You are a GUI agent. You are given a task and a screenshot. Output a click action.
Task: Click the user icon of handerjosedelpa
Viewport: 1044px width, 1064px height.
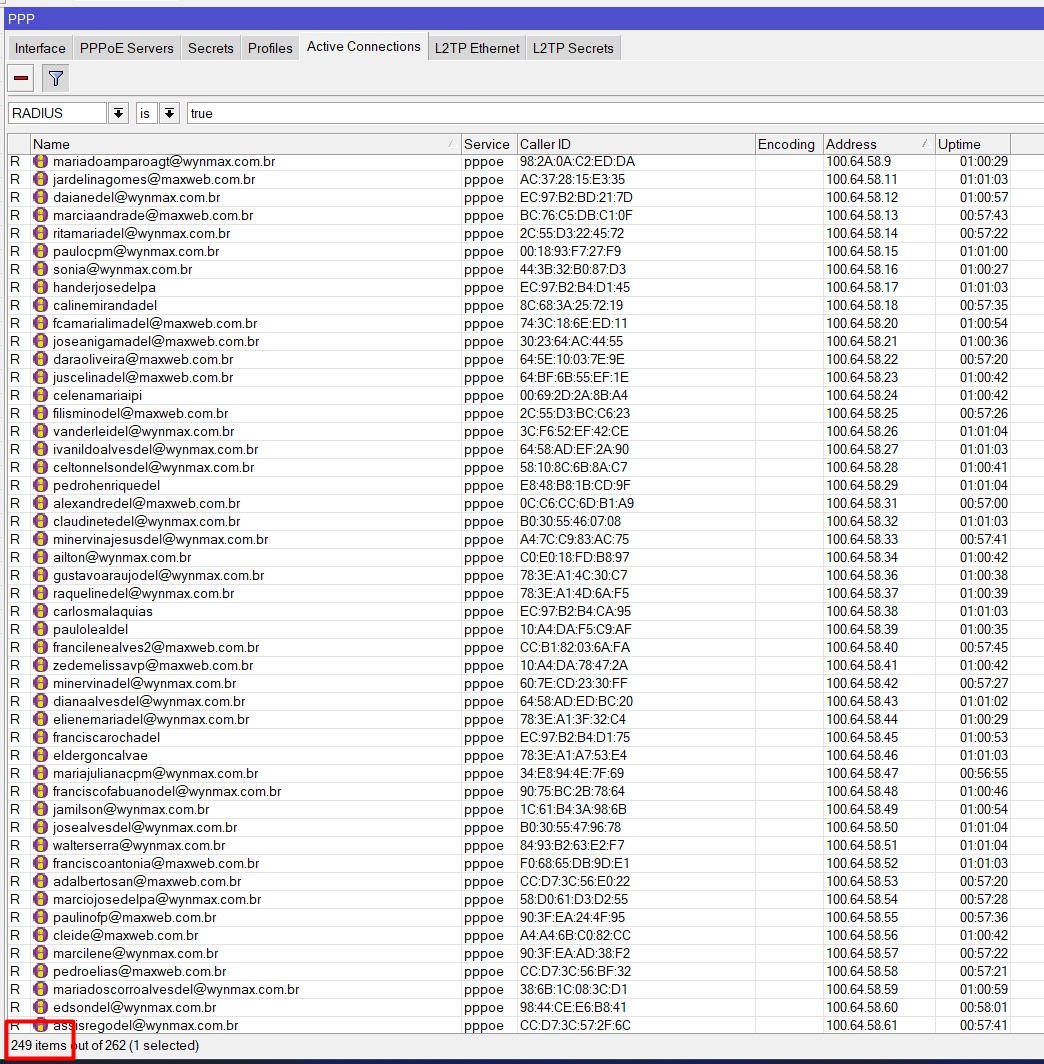point(41,287)
